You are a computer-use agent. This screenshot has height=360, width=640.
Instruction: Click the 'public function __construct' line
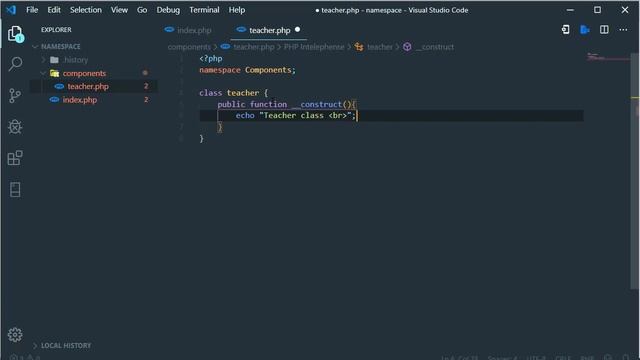(287, 104)
